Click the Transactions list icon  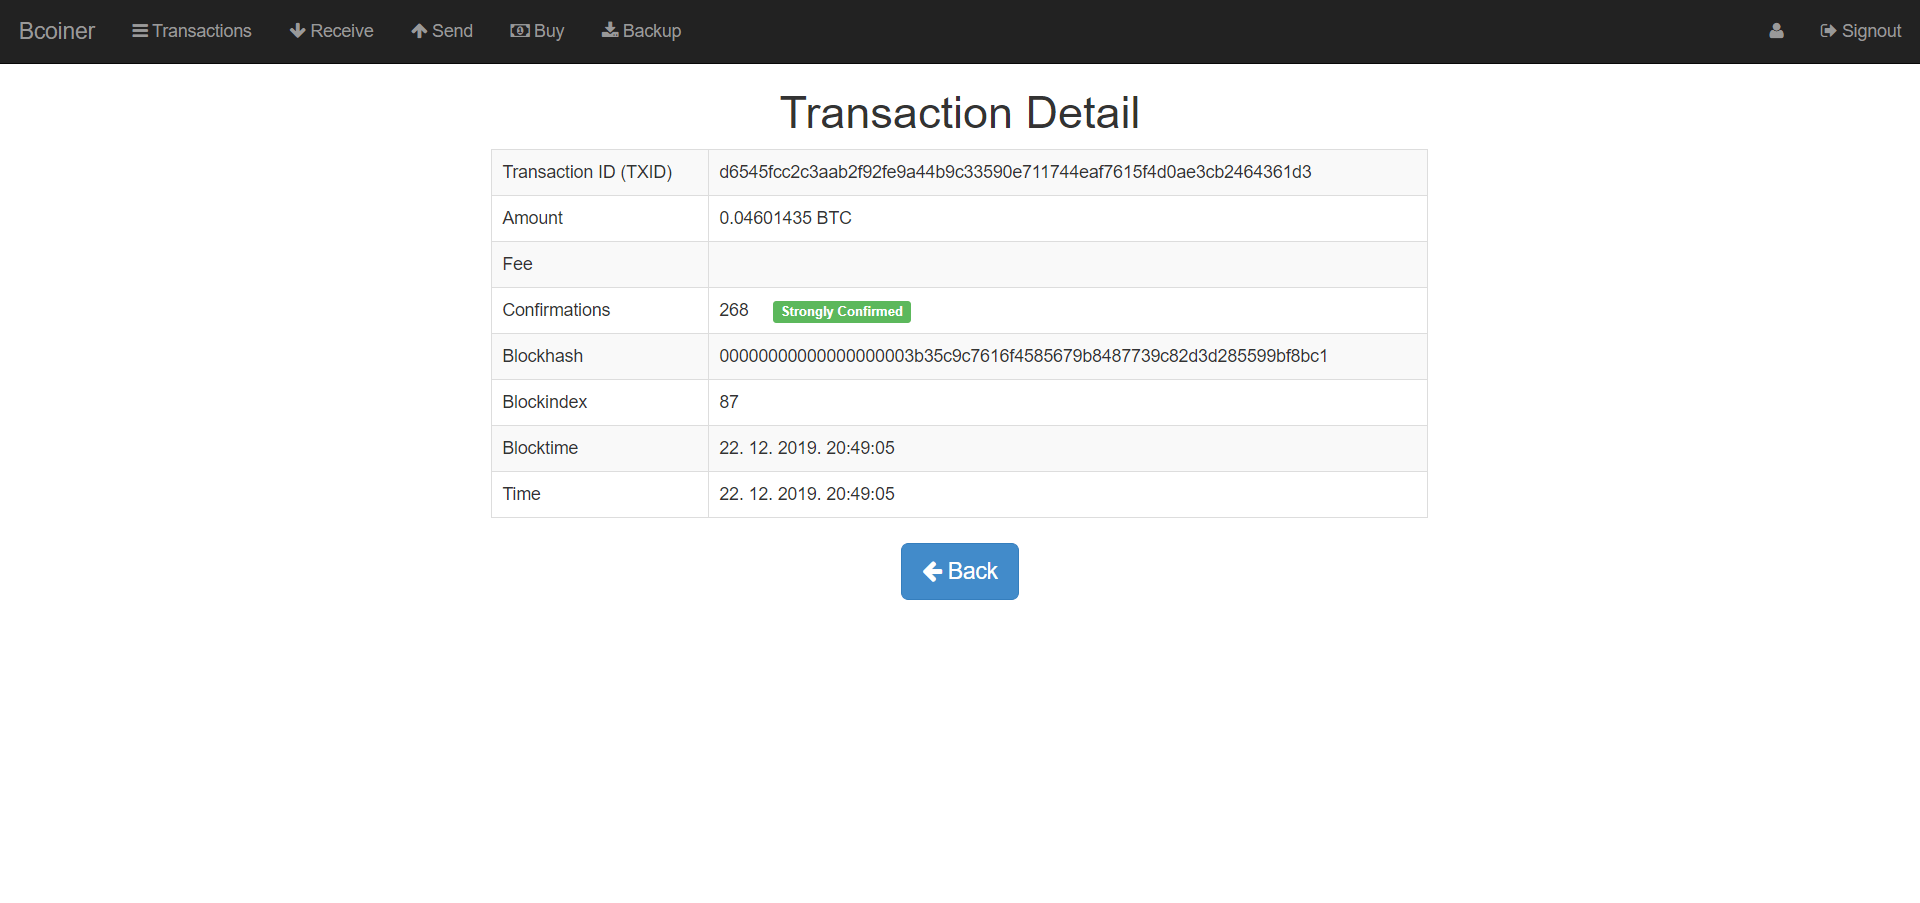[x=140, y=31]
